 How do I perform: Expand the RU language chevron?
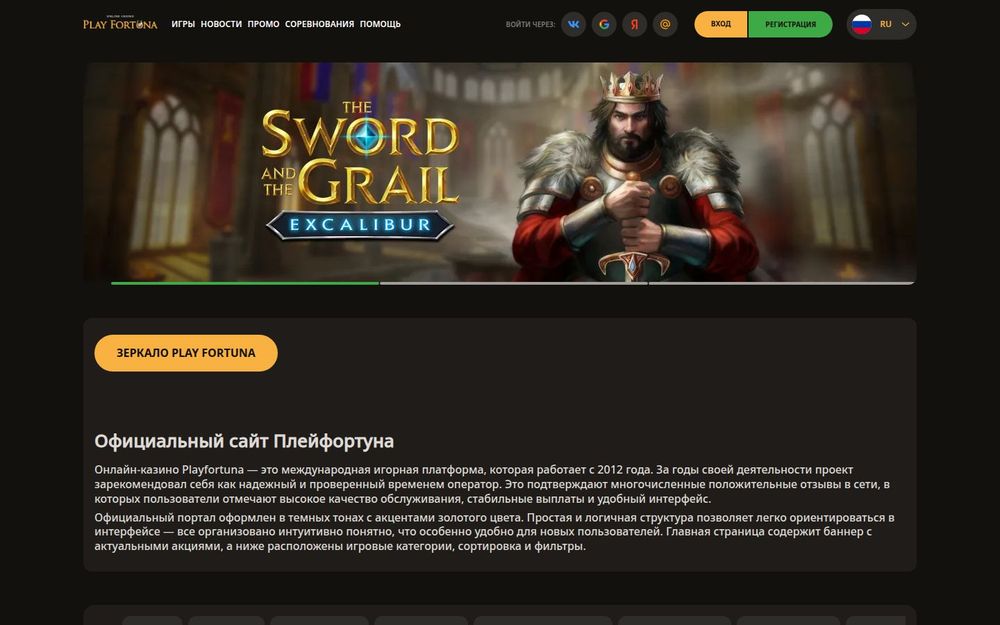point(905,24)
